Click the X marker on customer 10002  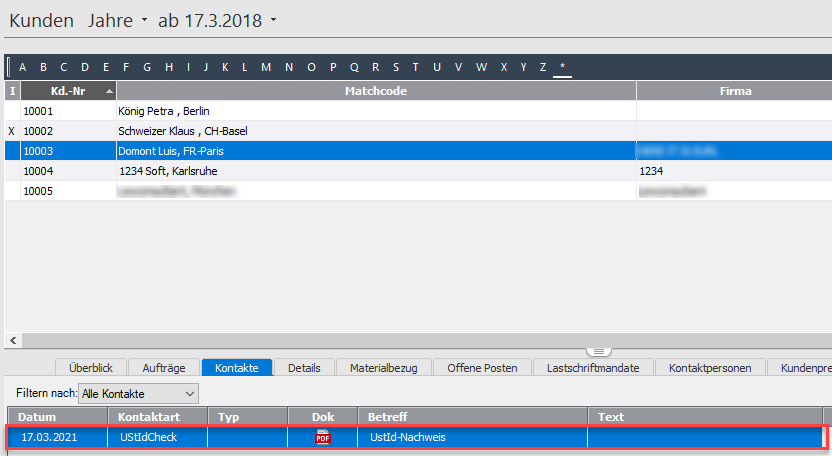(x=12, y=131)
